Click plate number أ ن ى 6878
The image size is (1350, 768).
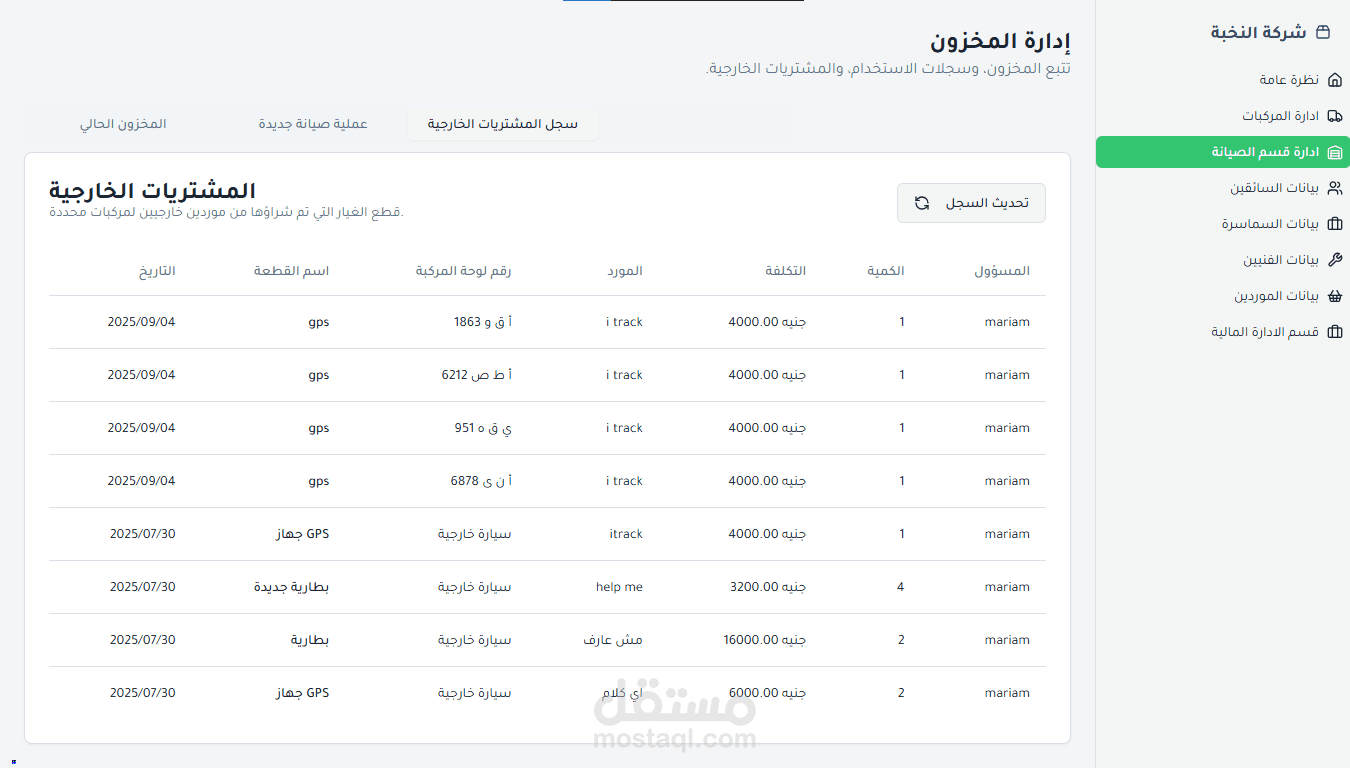(481, 481)
